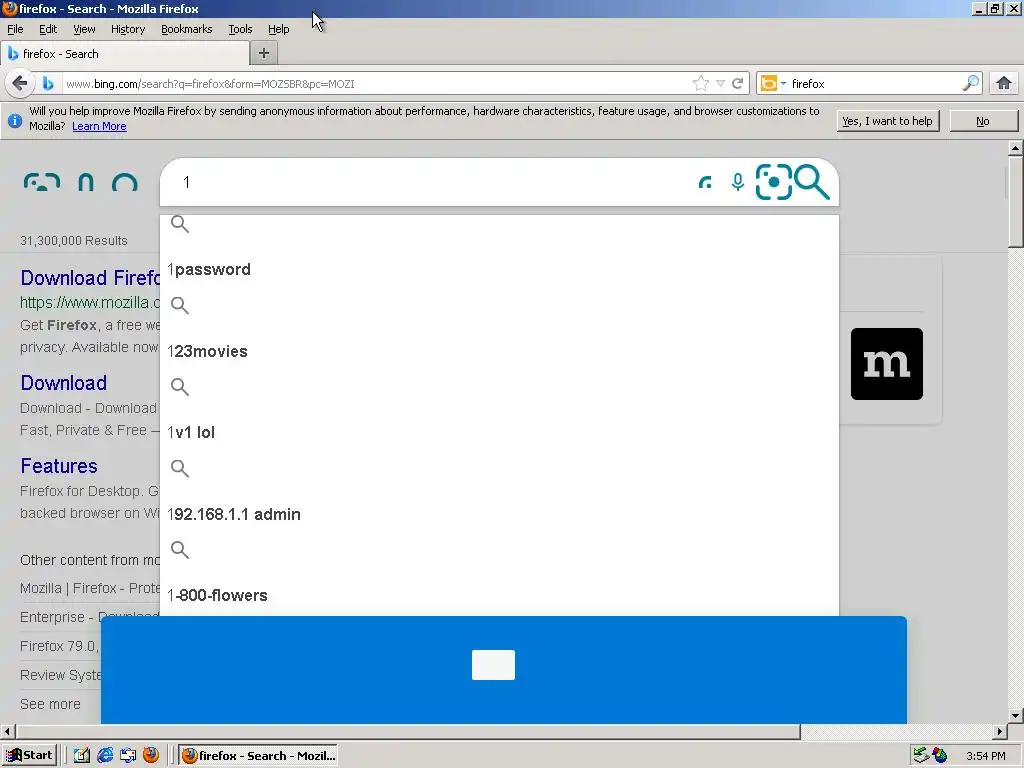This screenshot has height=768, width=1024.
Task: Open the Windows Start button
Action: click(x=29, y=756)
